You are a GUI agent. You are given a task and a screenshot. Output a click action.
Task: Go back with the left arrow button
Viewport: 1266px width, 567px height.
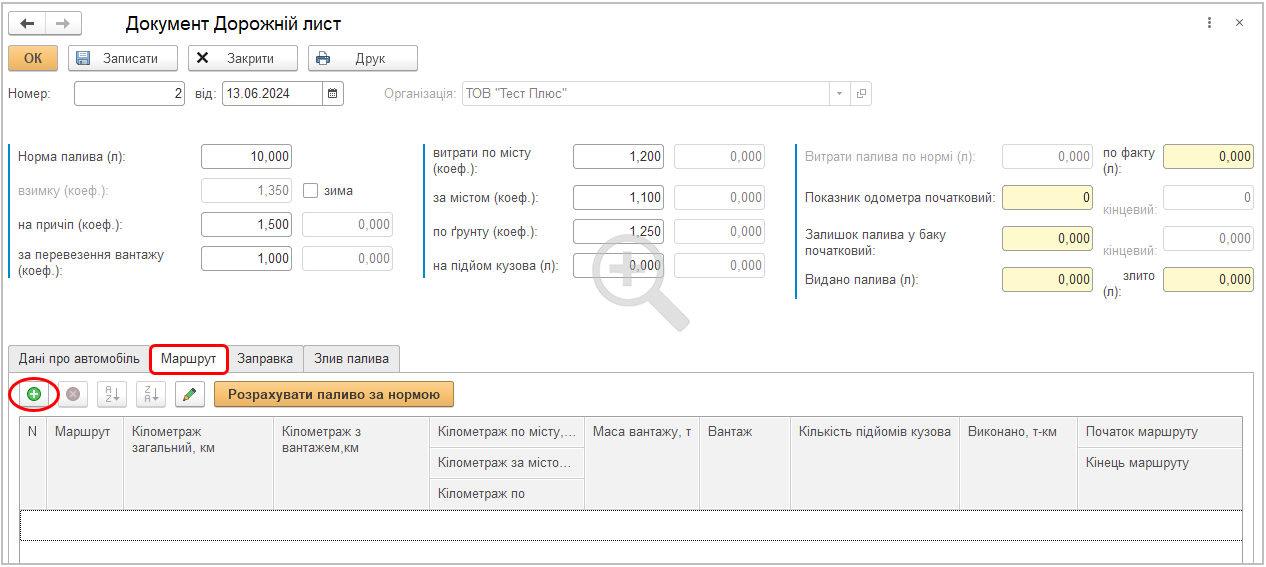pyautogui.click(x=27, y=23)
